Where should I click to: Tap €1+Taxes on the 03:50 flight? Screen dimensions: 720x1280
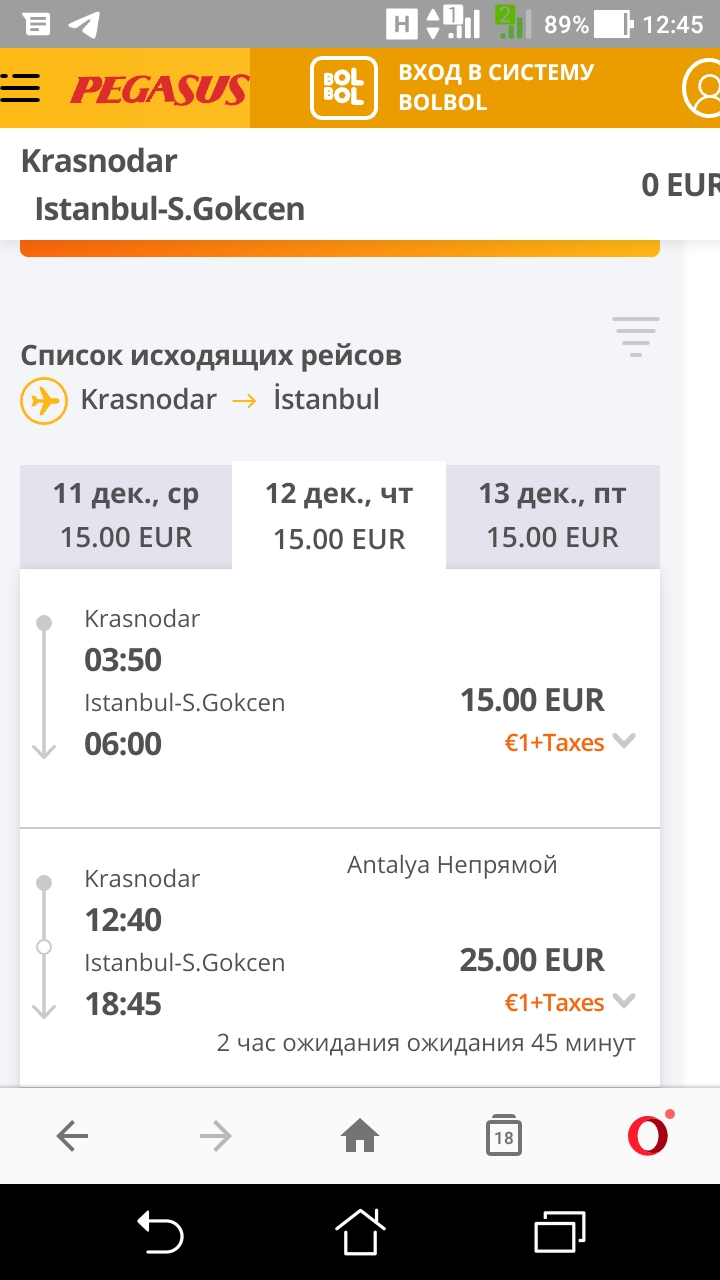point(554,743)
